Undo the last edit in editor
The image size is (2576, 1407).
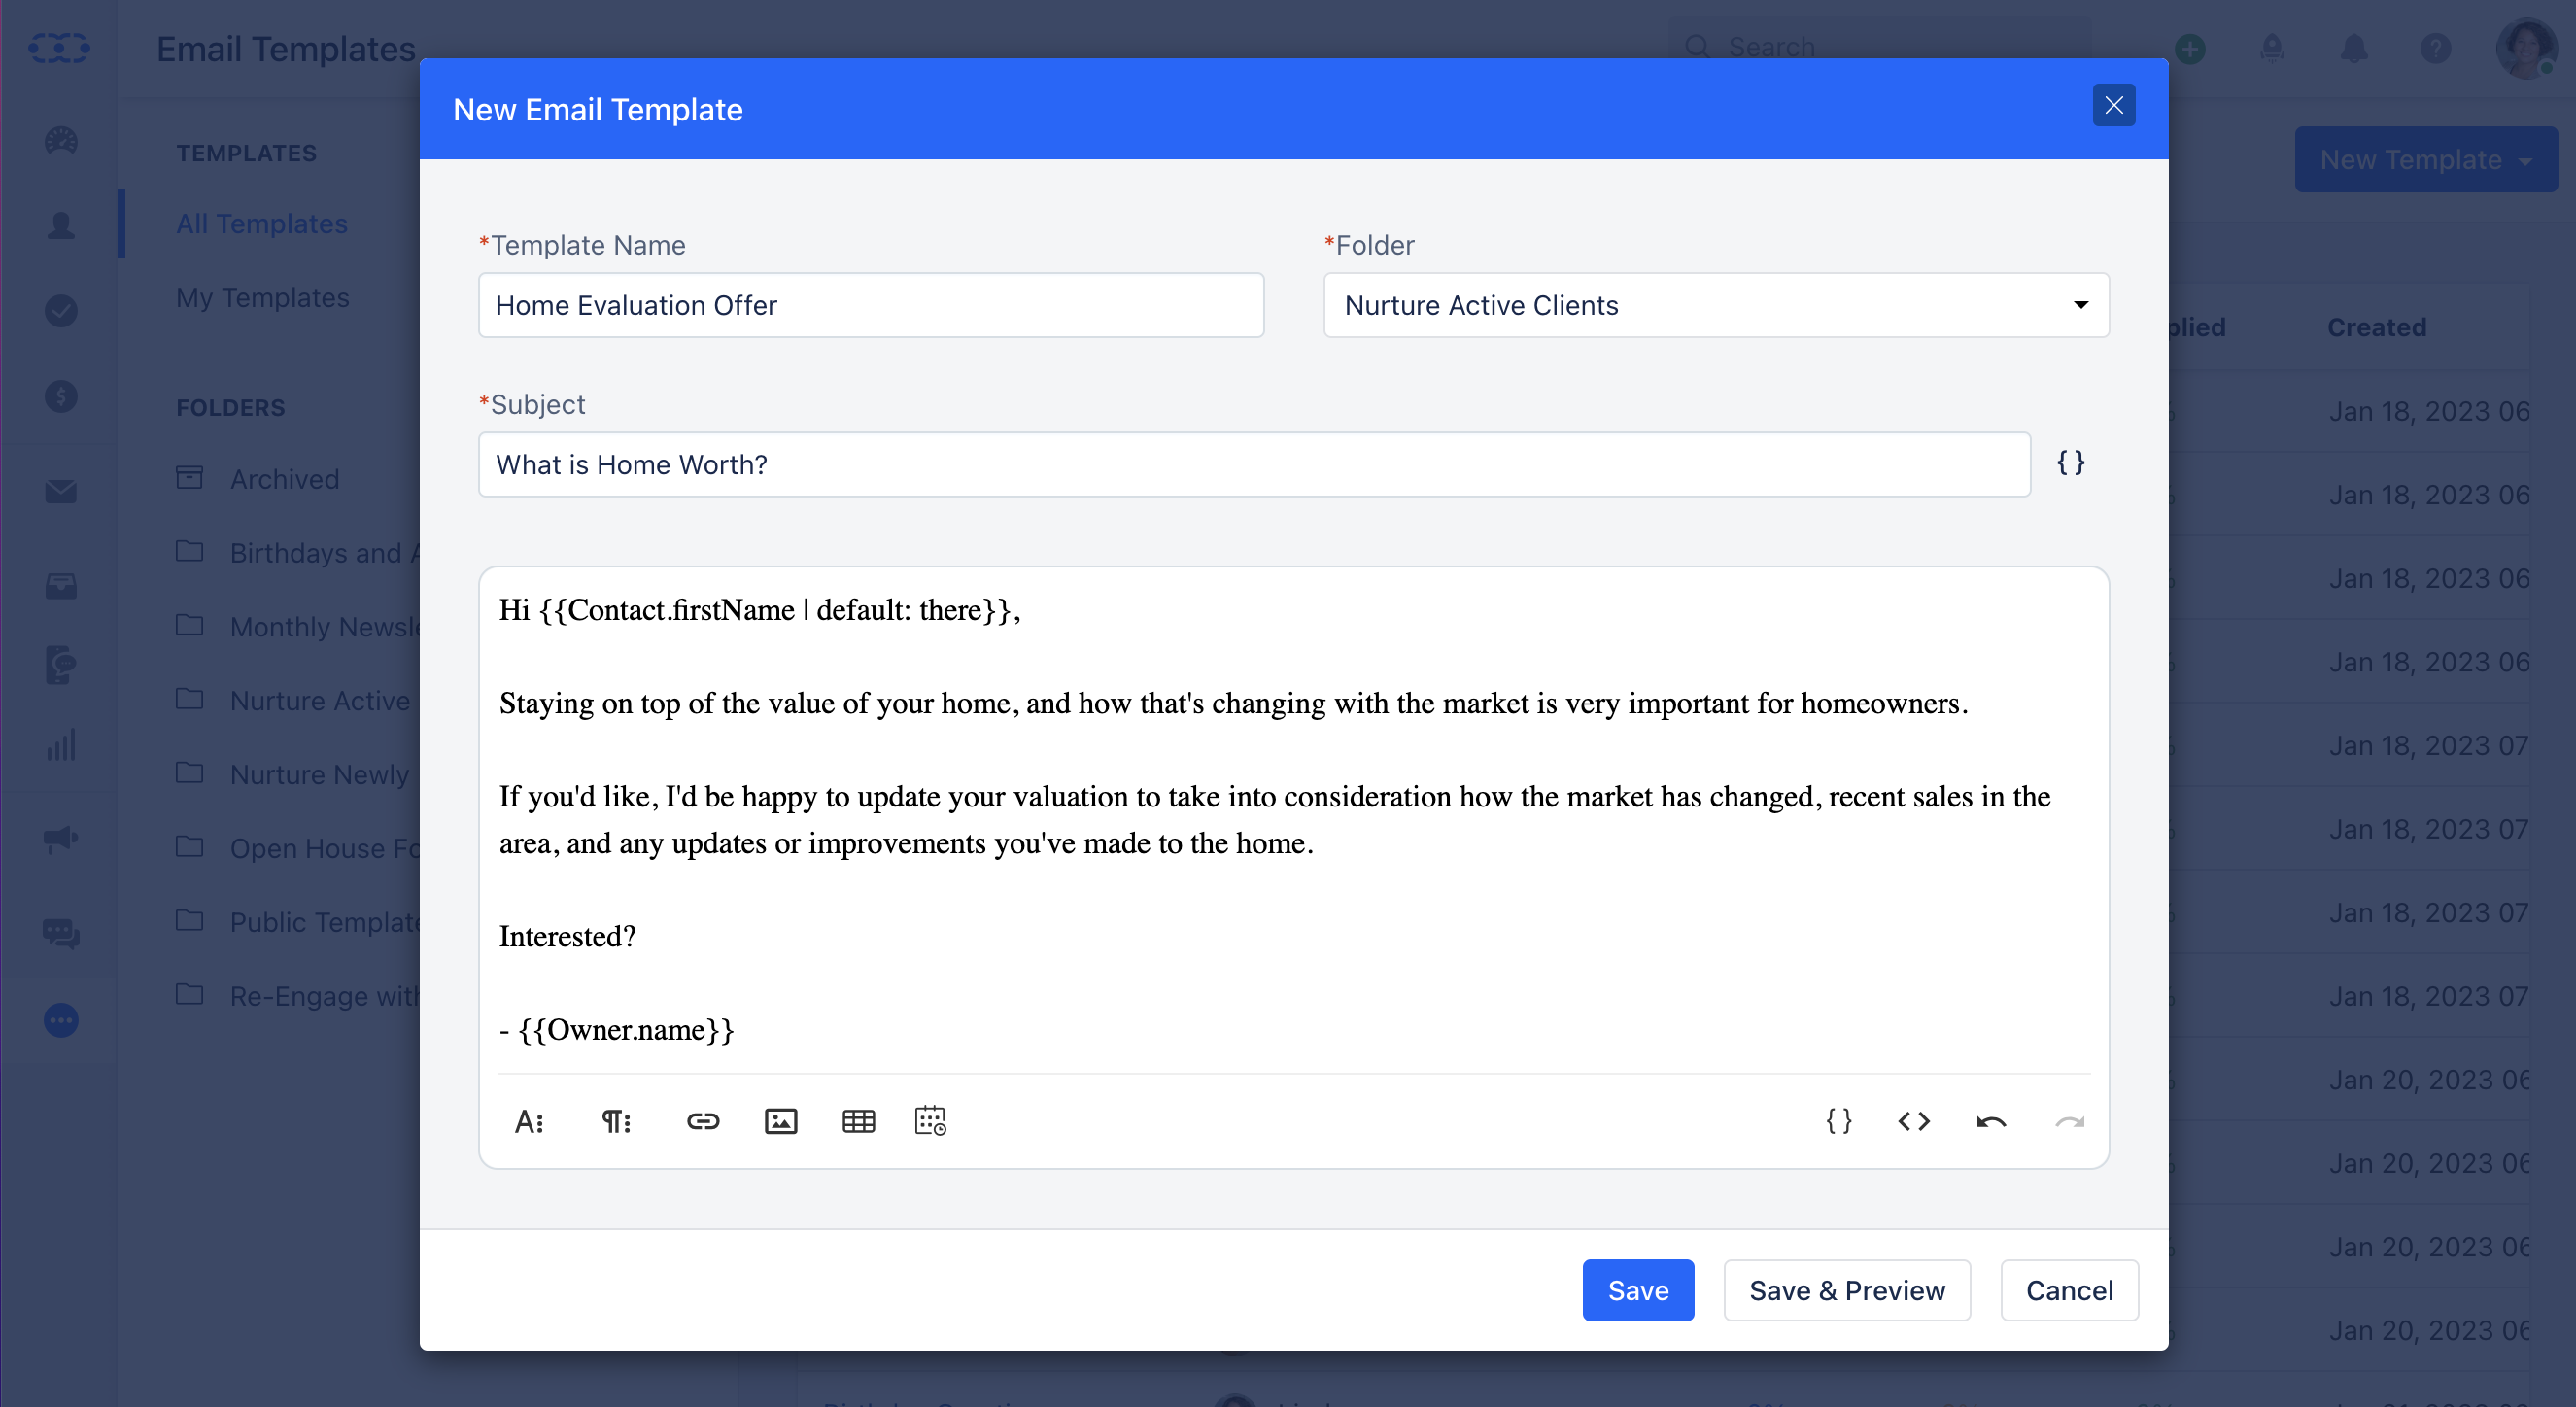click(1991, 1122)
